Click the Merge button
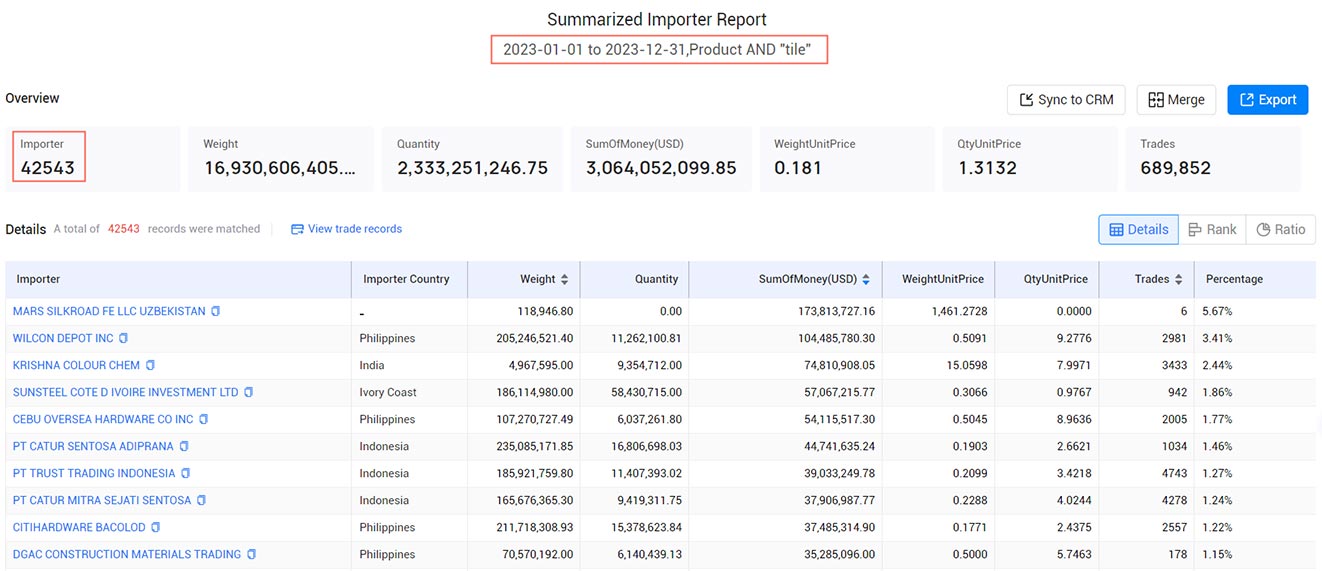 (x=1176, y=100)
